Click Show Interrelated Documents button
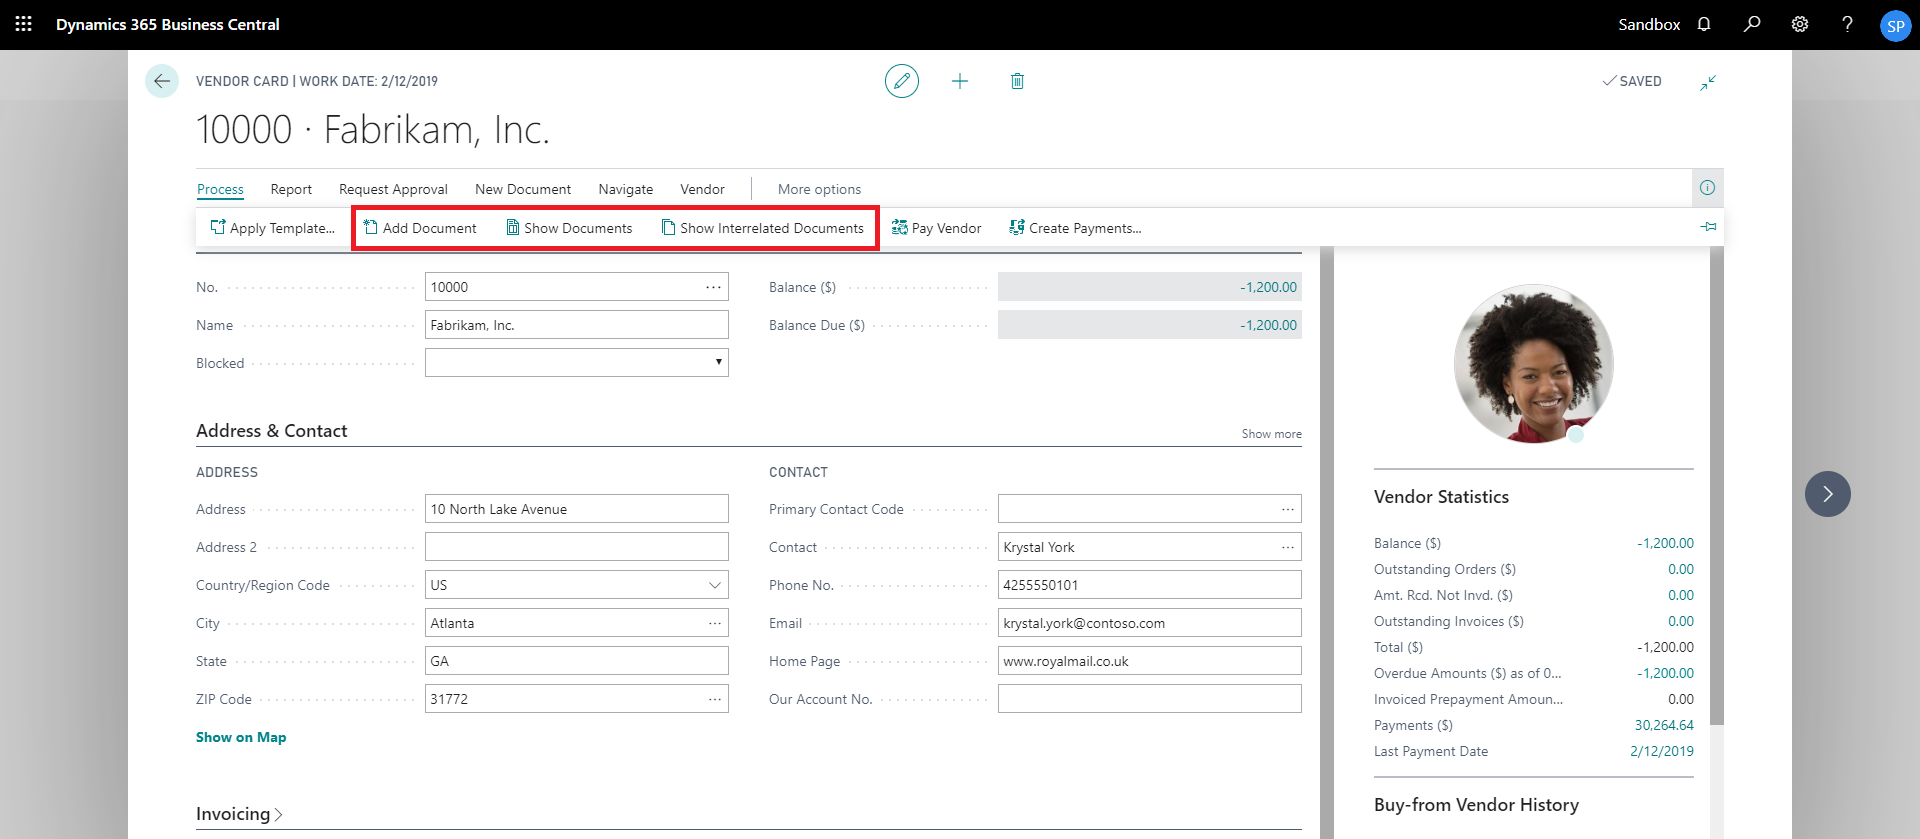Viewport: 1920px width, 839px height. tap(762, 228)
